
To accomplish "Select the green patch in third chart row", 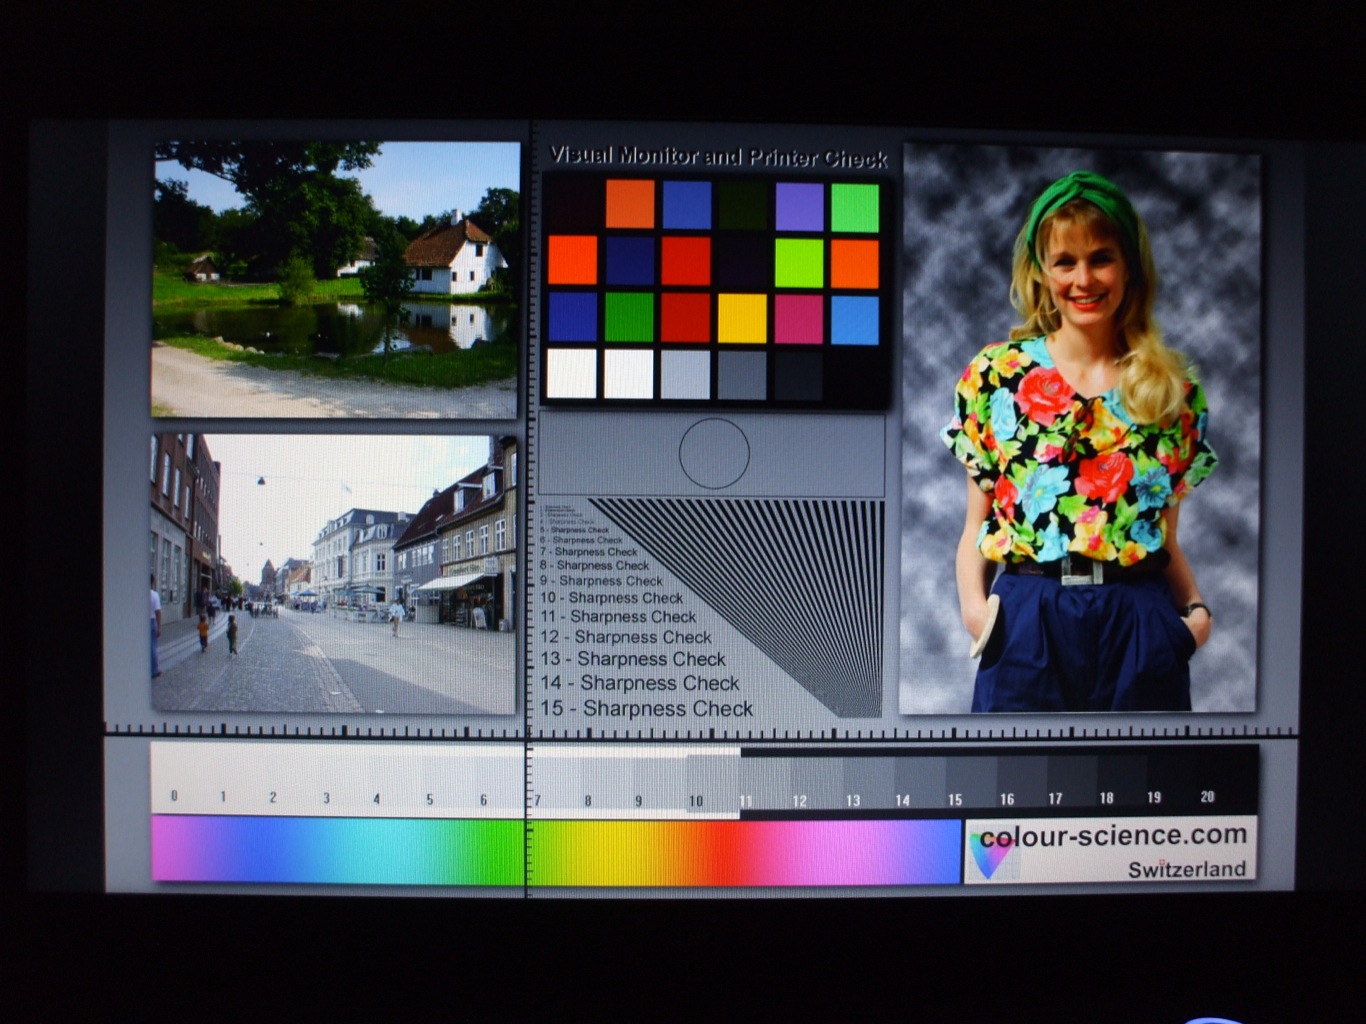I will point(629,317).
